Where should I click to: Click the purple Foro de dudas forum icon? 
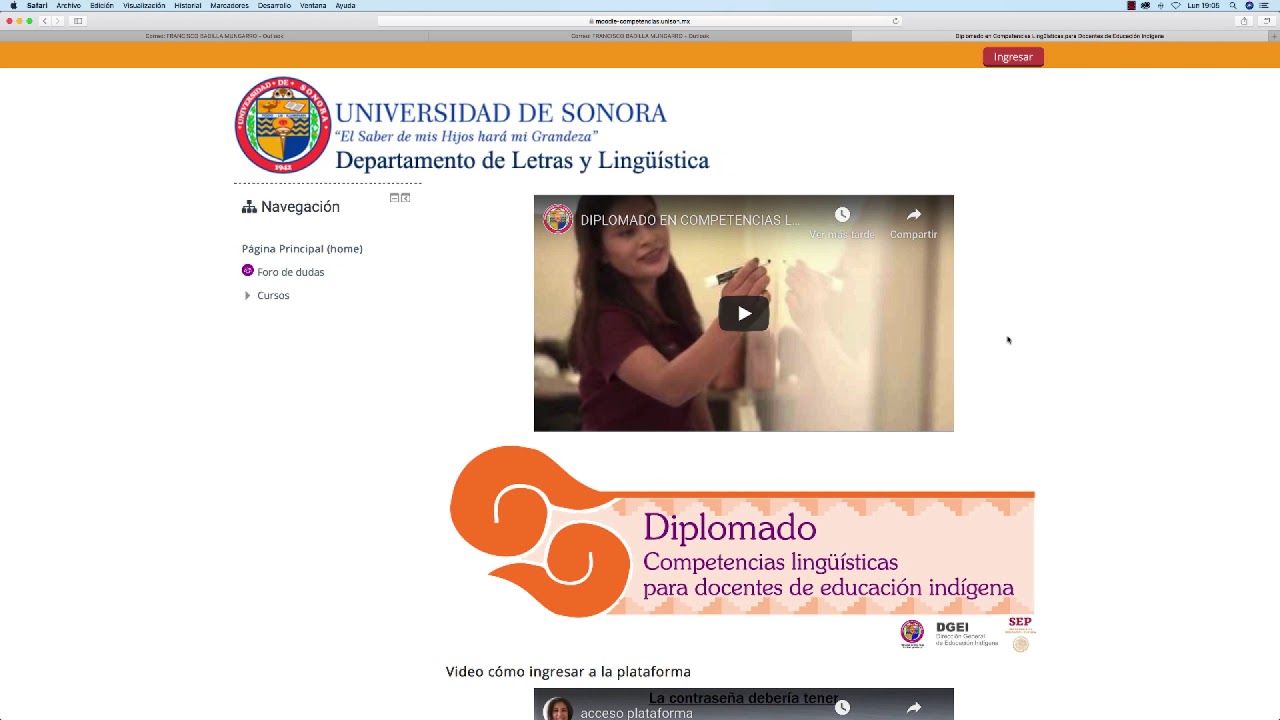pos(248,271)
